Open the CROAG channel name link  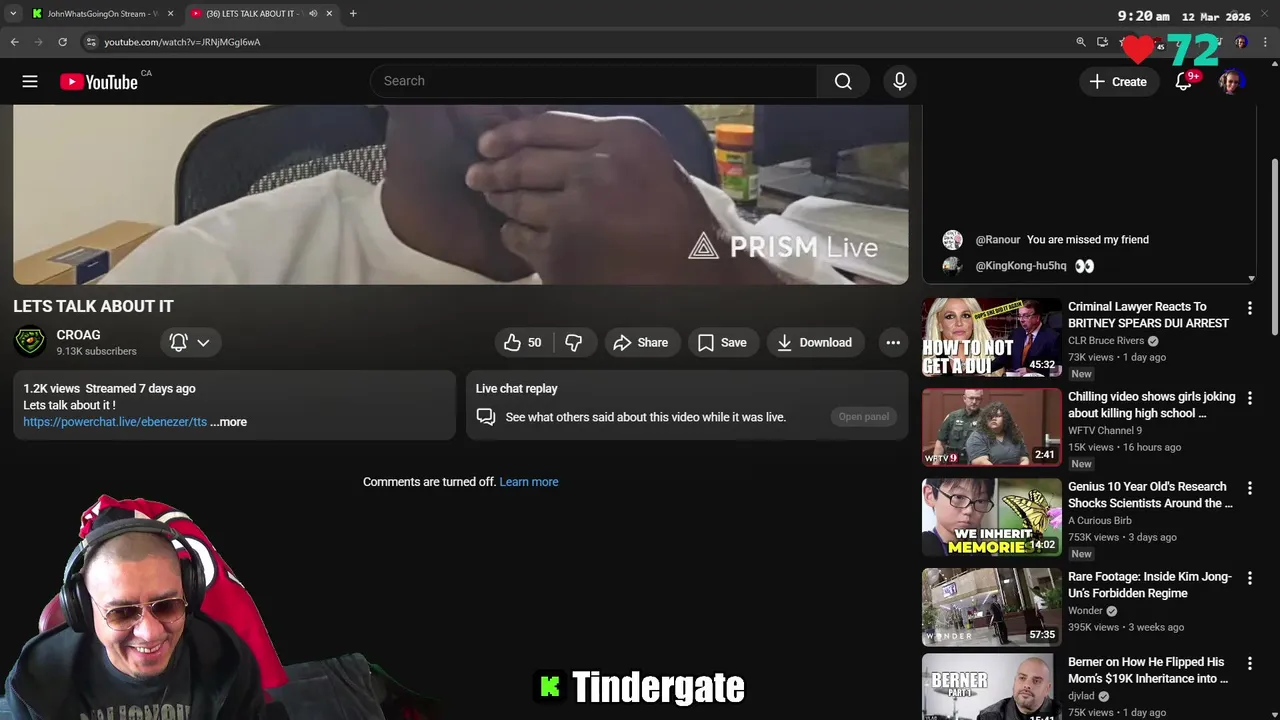pyautogui.click(x=78, y=335)
